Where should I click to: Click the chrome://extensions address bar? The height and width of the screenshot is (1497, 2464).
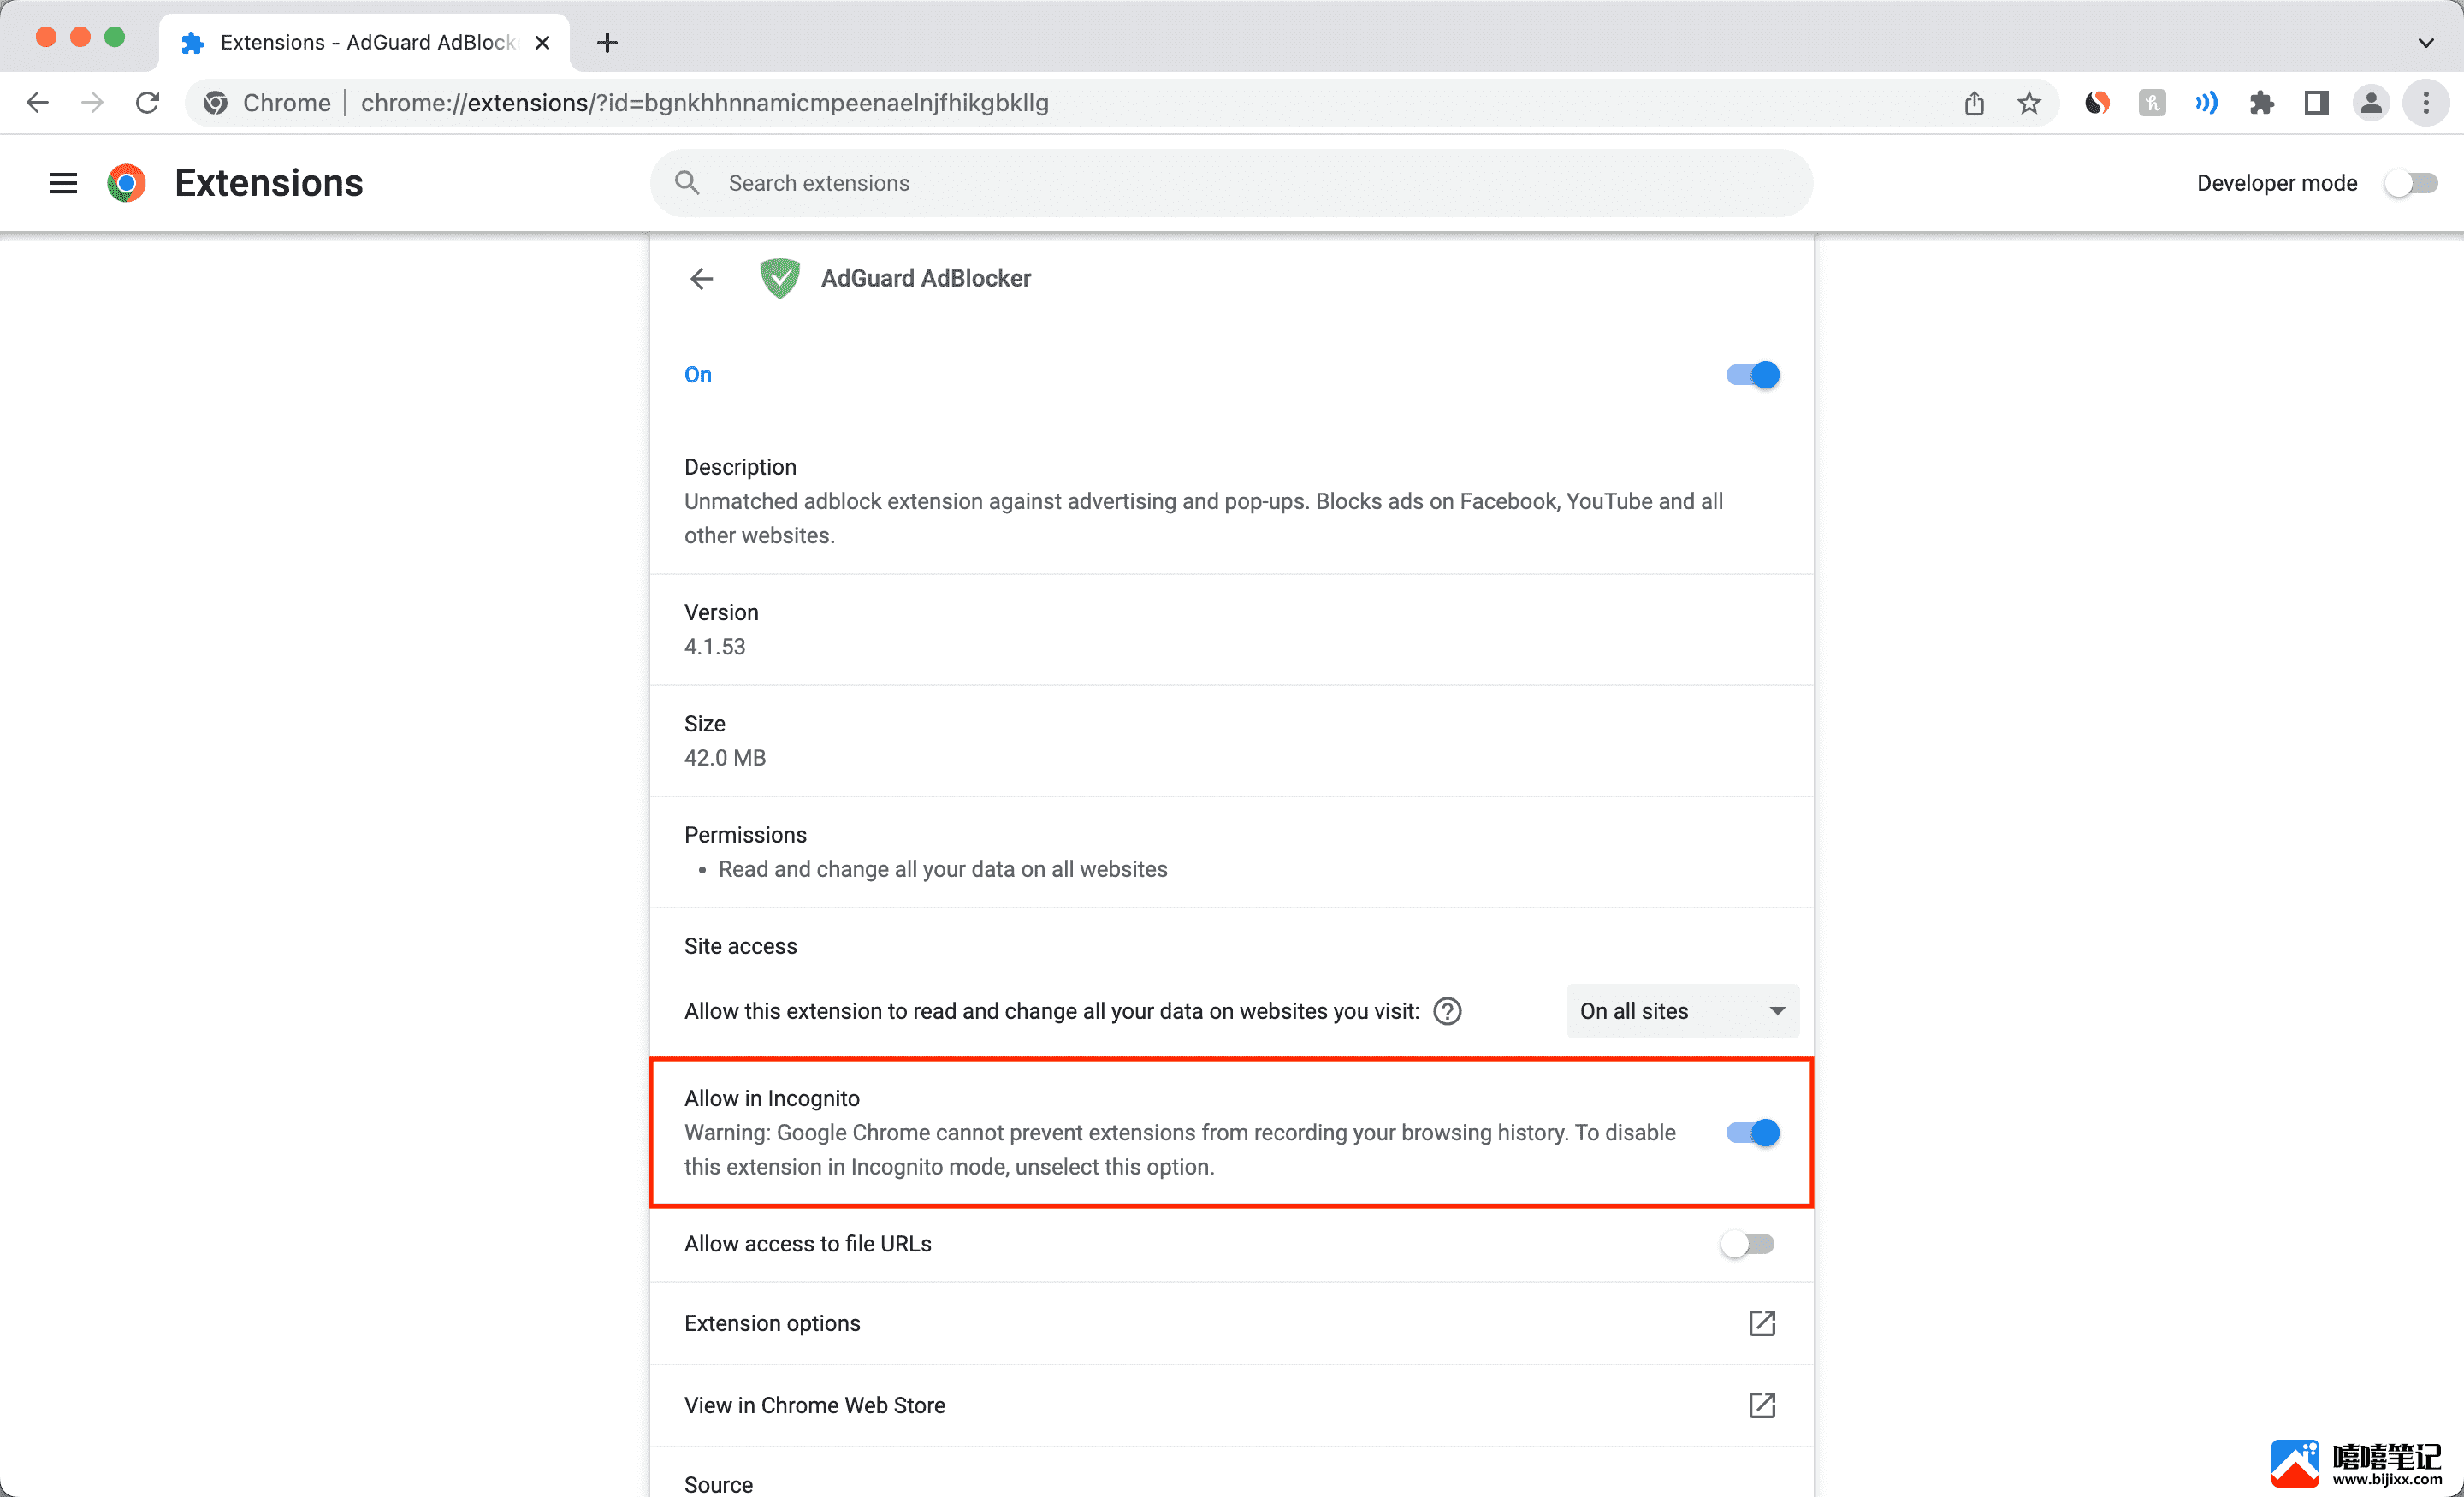1120,102
